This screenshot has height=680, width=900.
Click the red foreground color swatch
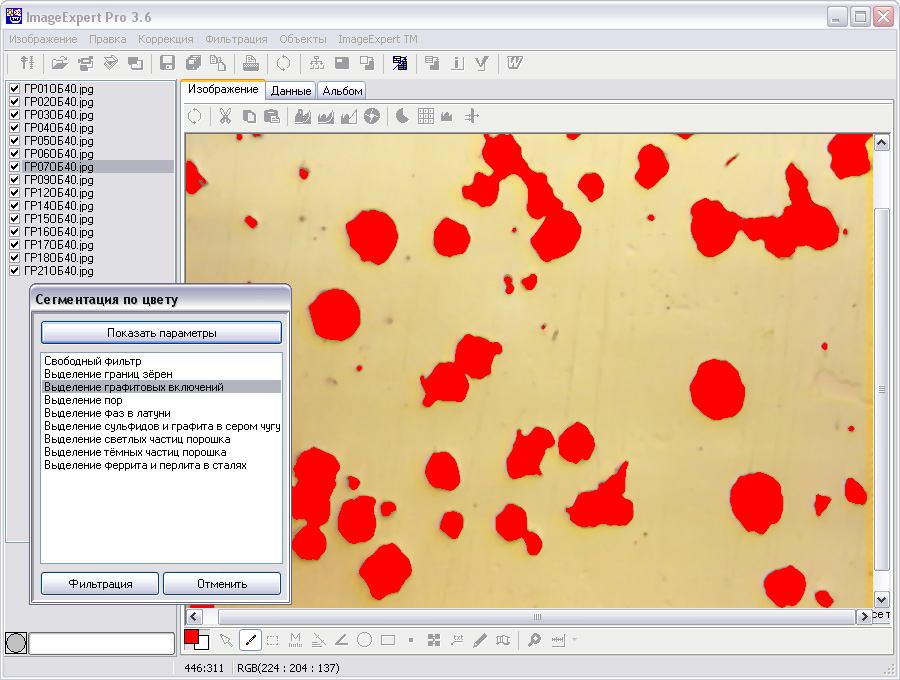coord(191,636)
